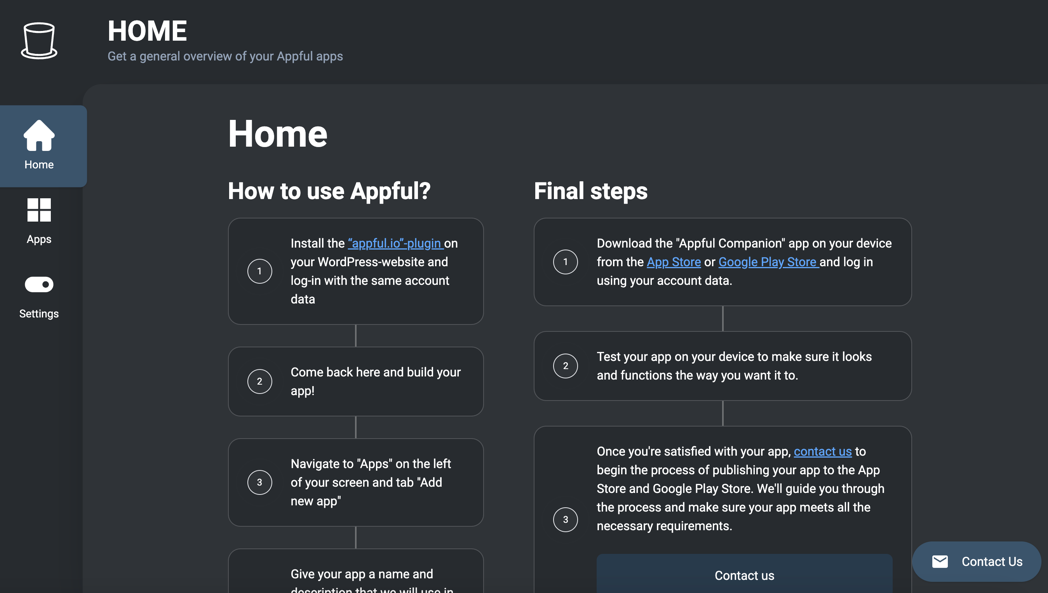Go to the Settings label in sidebar
This screenshot has height=593, width=1048.
tap(39, 314)
